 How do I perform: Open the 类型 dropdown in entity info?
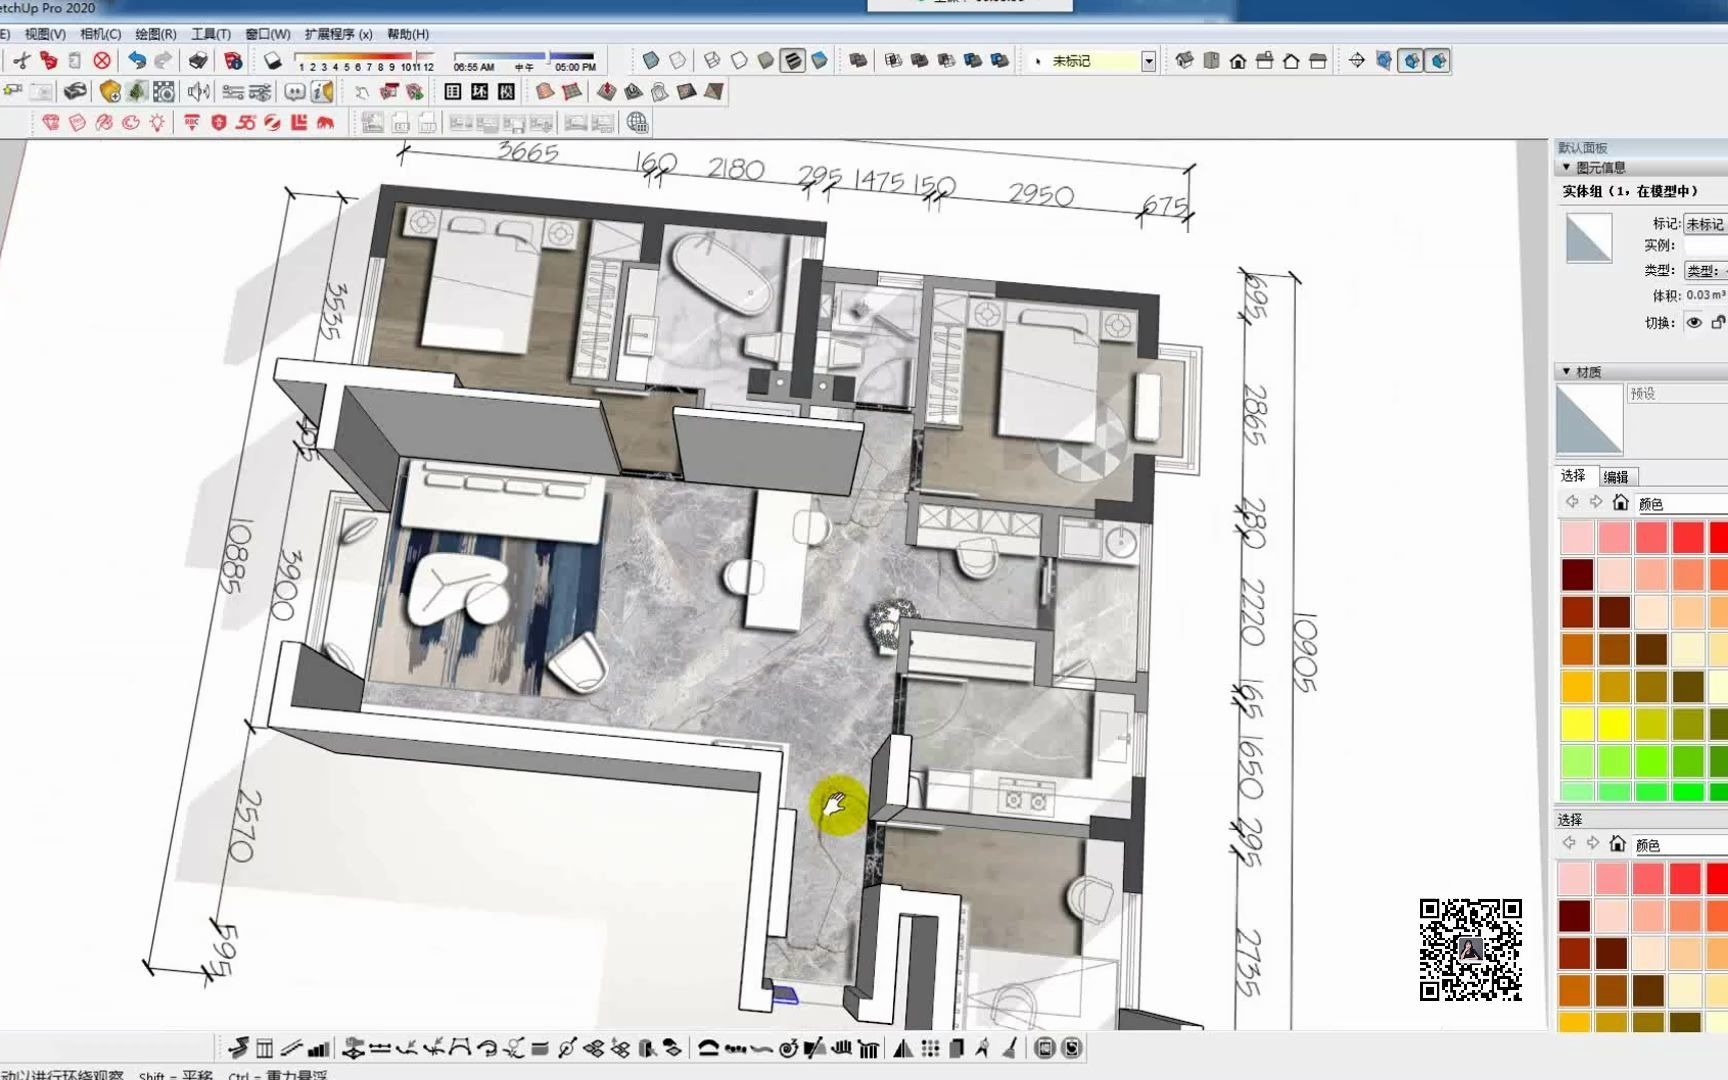[x=1705, y=270]
